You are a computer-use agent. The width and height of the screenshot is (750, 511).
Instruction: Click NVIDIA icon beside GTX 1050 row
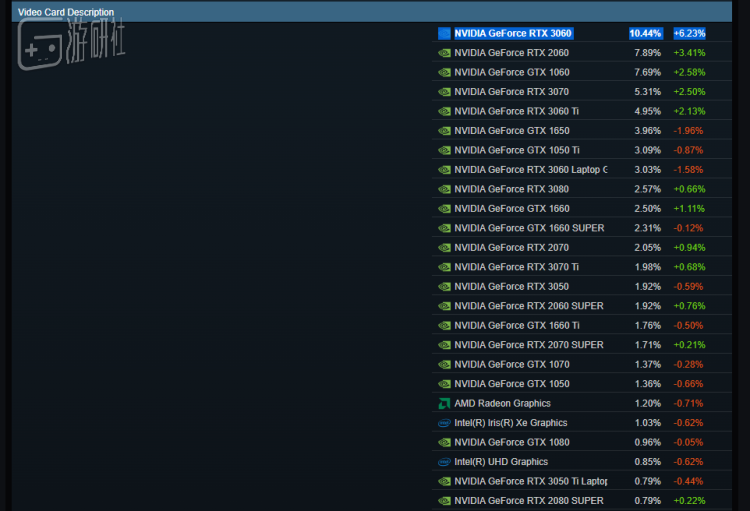point(444,384)
